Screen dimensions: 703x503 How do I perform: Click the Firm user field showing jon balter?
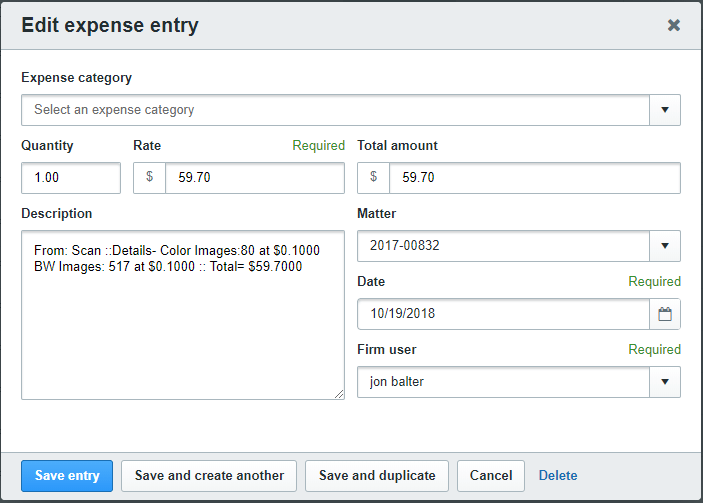point(503,382)
